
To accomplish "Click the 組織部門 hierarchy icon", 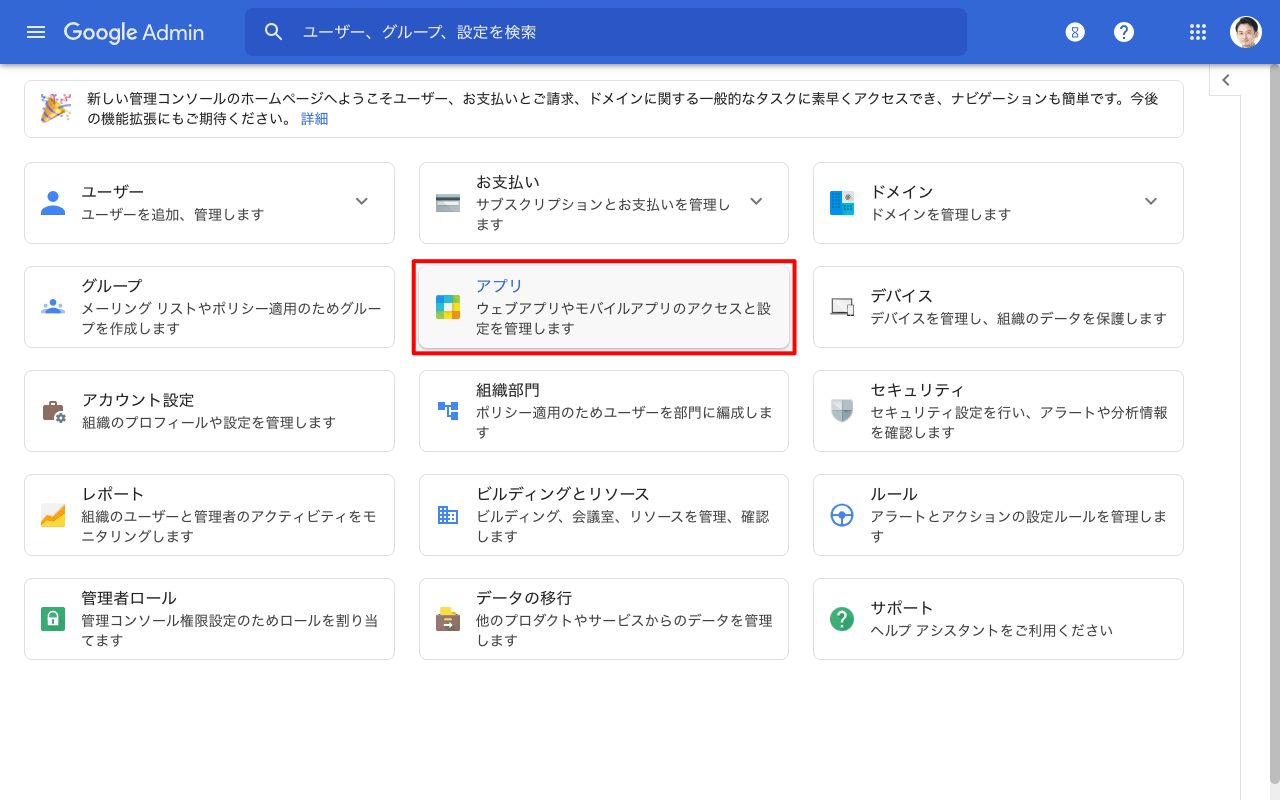I will (x=448, y=411).
